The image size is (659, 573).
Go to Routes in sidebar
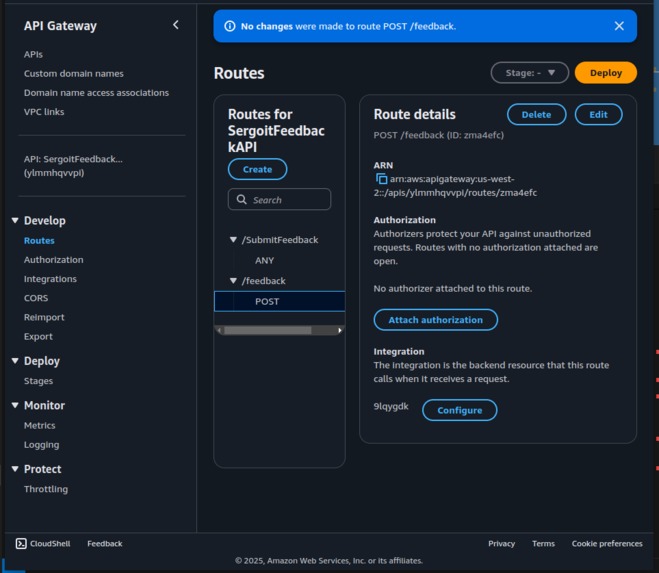click(39, 240)
